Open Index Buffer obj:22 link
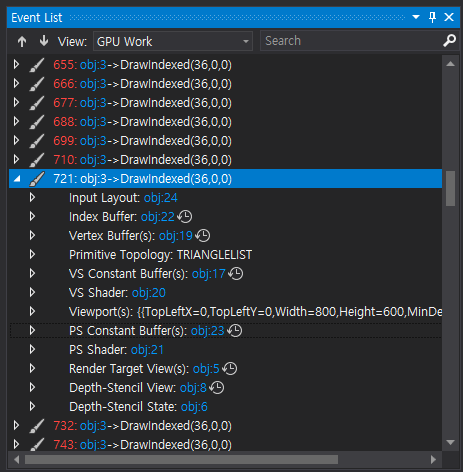Image resolution: width=463 pixels, height=472 pixels. coord(158,217)
